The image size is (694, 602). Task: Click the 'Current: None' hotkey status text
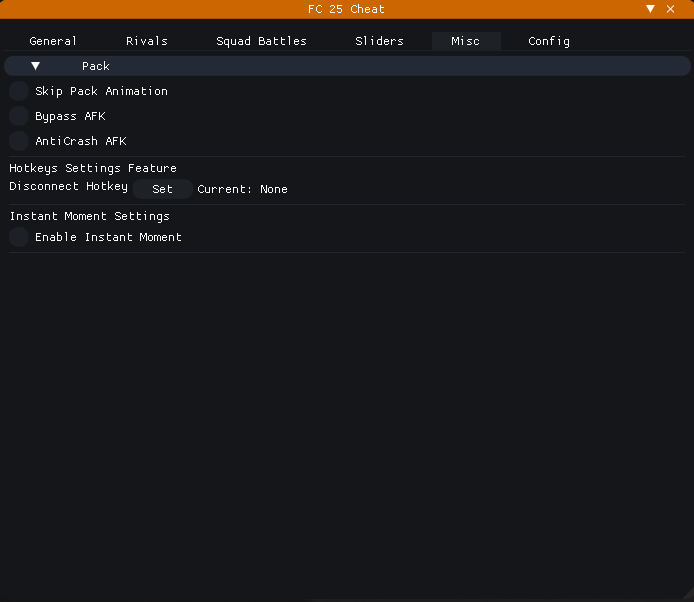242,189
